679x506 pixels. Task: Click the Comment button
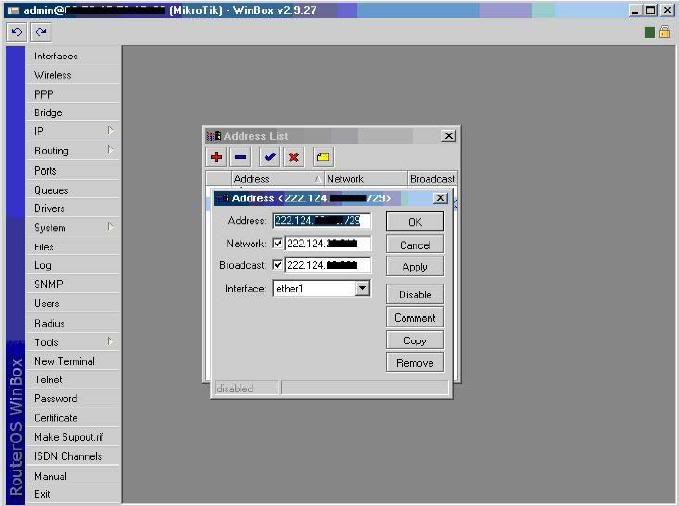[x=415, y=318]
